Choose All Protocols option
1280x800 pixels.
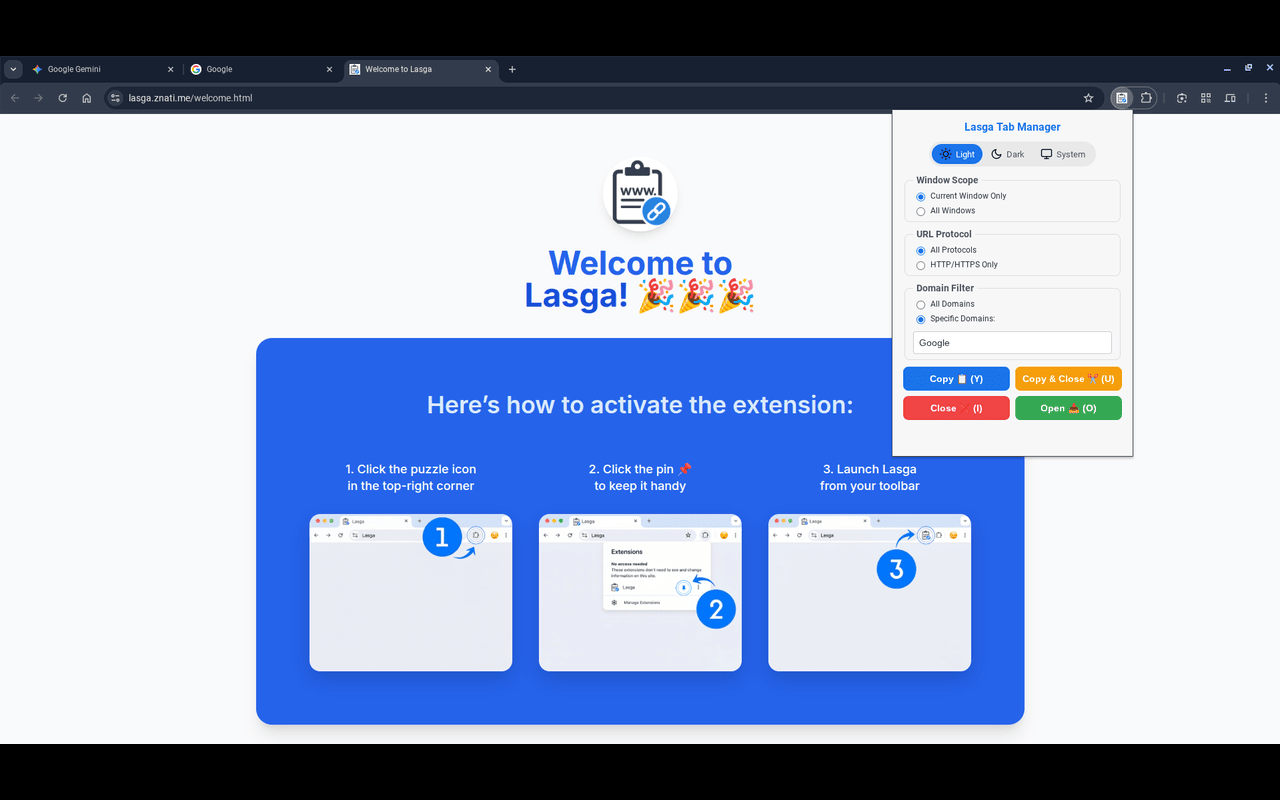point(921,250)
